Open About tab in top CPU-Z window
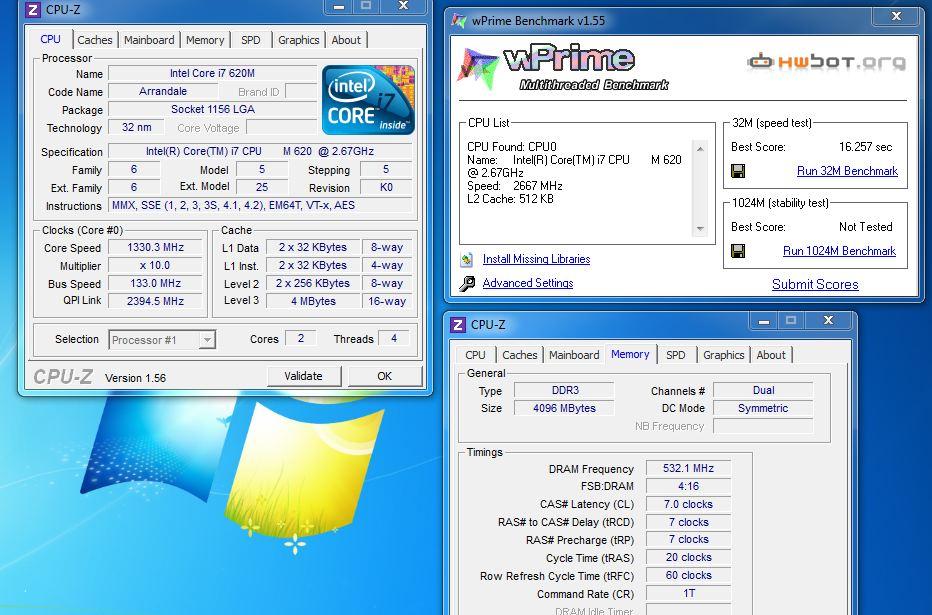 tap(346, 40)
